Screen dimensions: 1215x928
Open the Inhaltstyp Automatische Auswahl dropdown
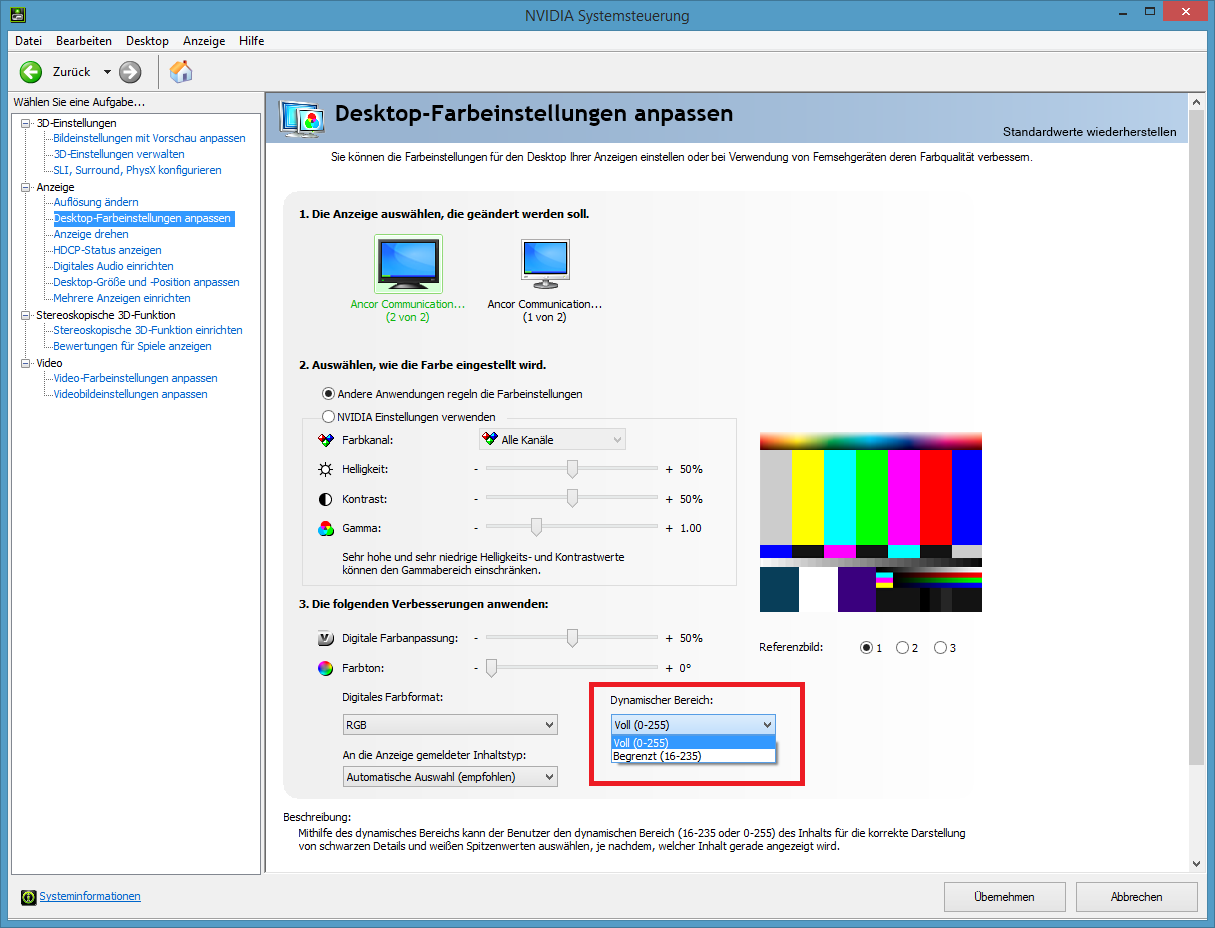(450, 776)
